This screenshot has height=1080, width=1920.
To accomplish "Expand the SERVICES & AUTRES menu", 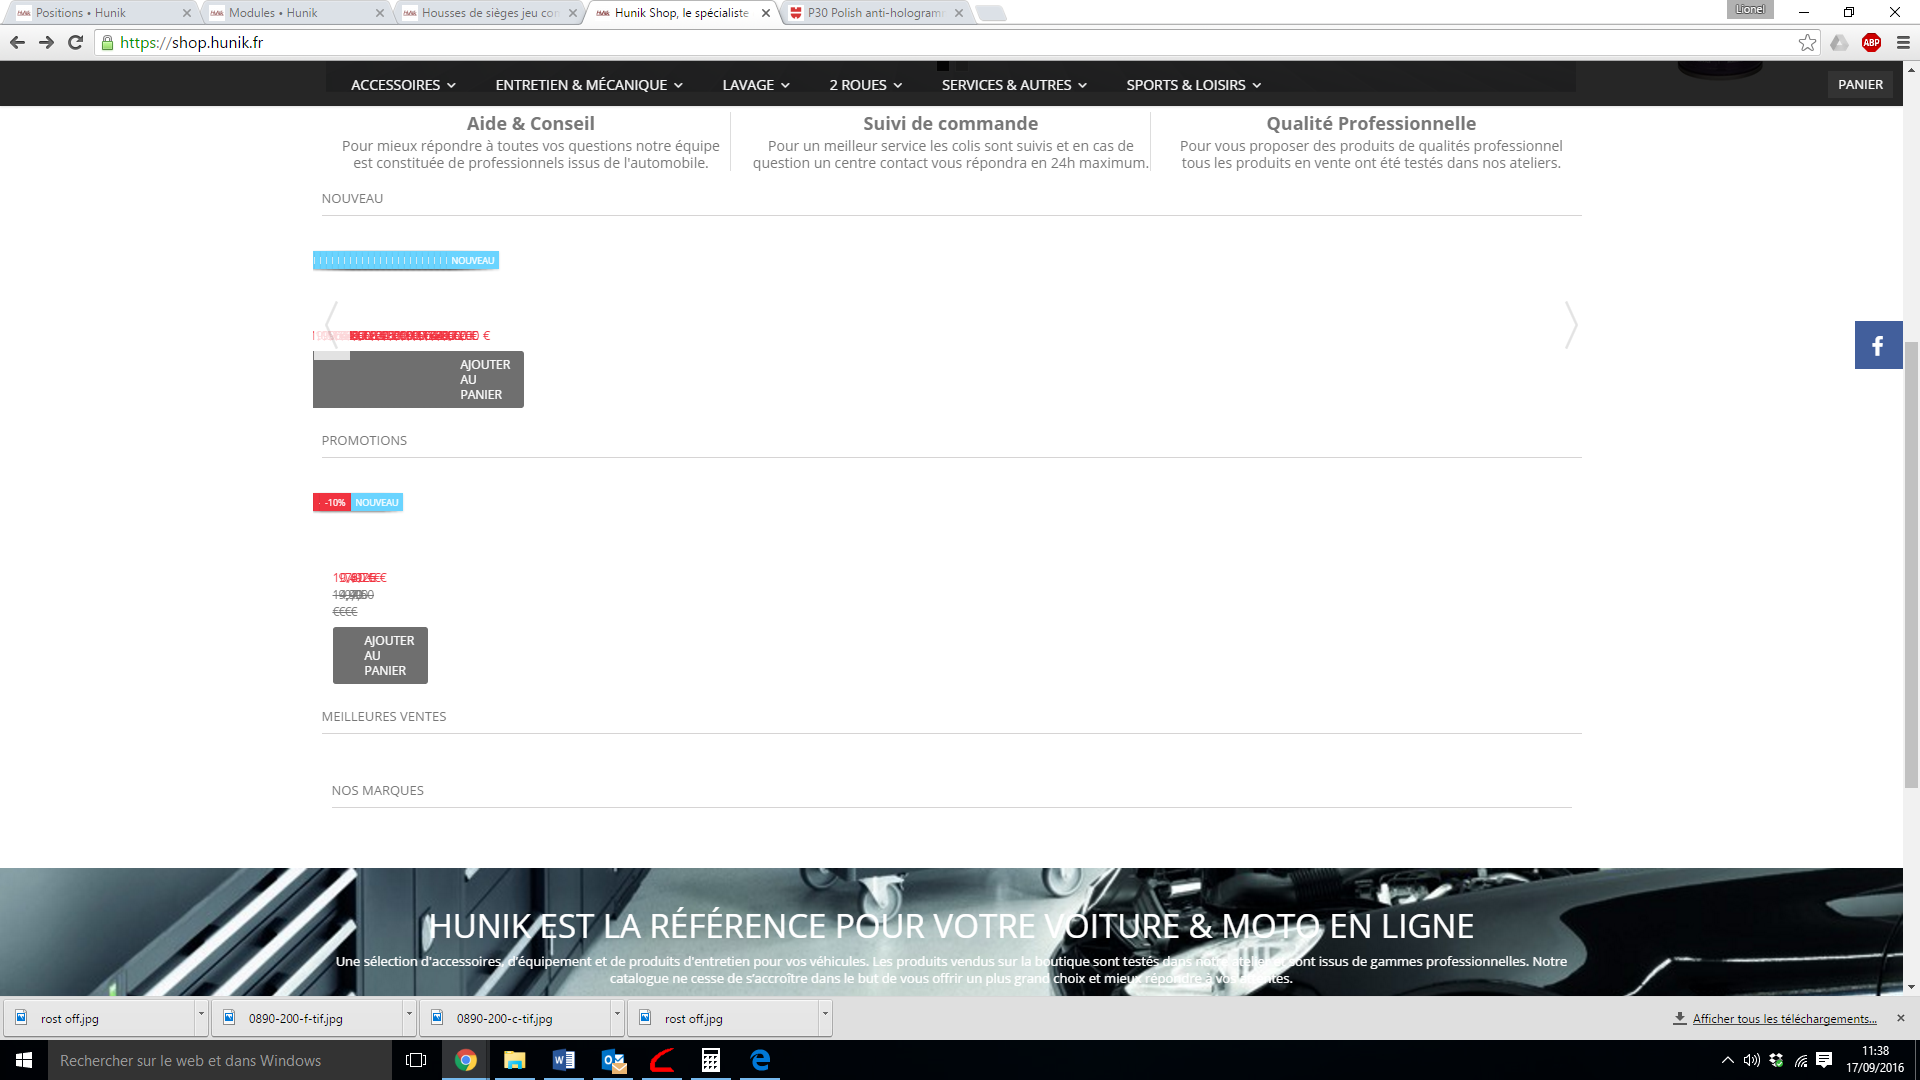I will click(x=1014, y=85).
